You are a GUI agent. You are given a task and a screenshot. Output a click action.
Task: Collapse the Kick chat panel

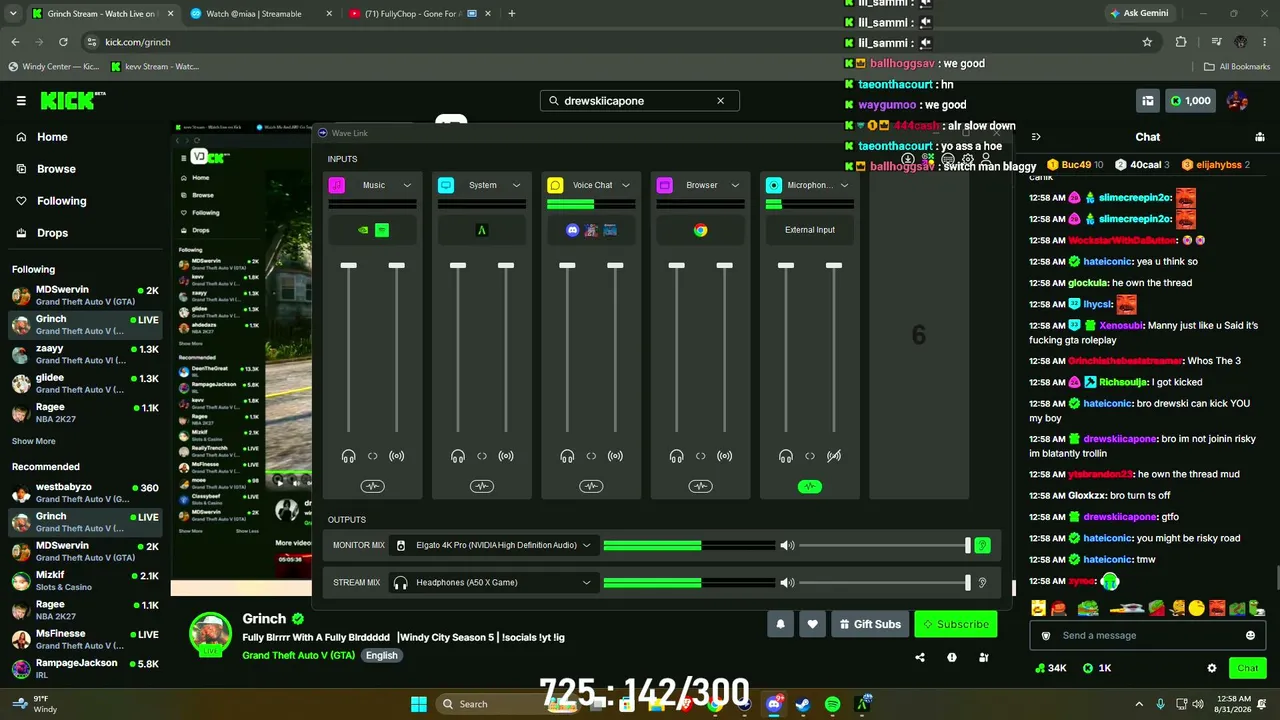(x=1036, y=137)
